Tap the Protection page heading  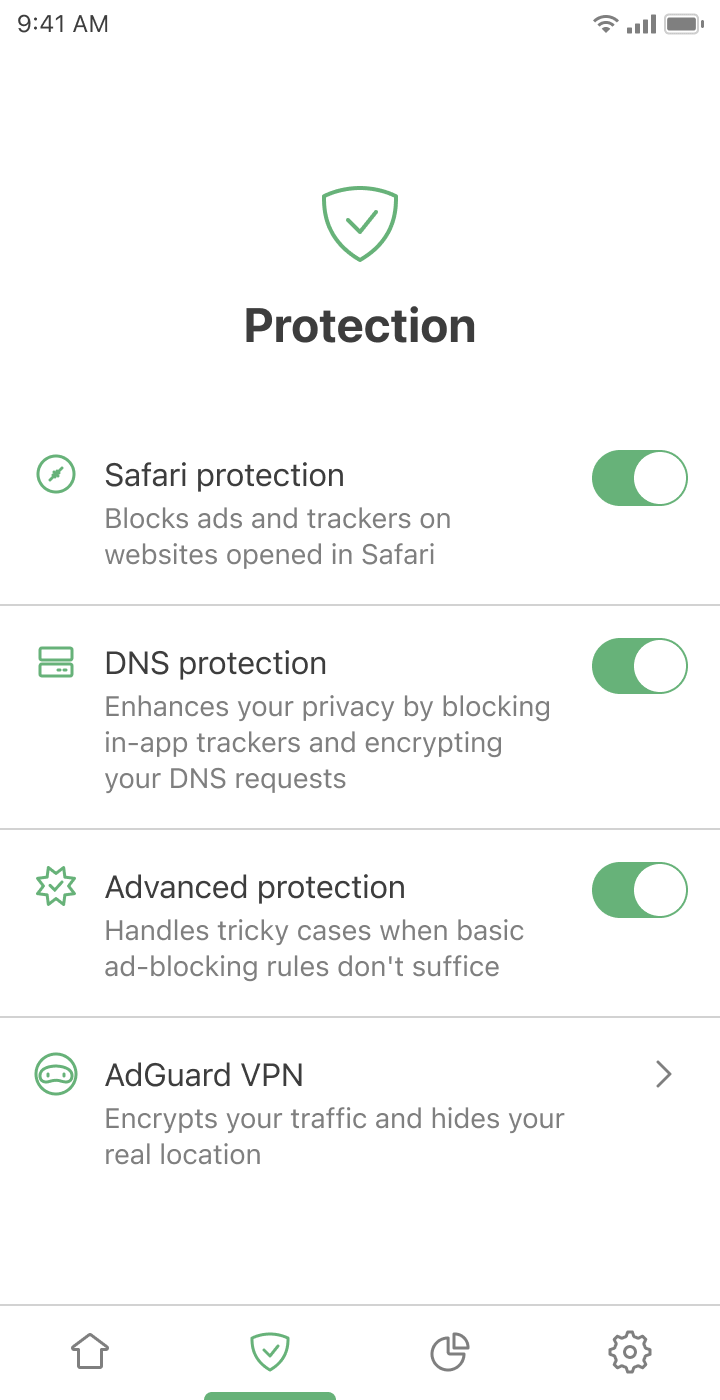point(360,326)
